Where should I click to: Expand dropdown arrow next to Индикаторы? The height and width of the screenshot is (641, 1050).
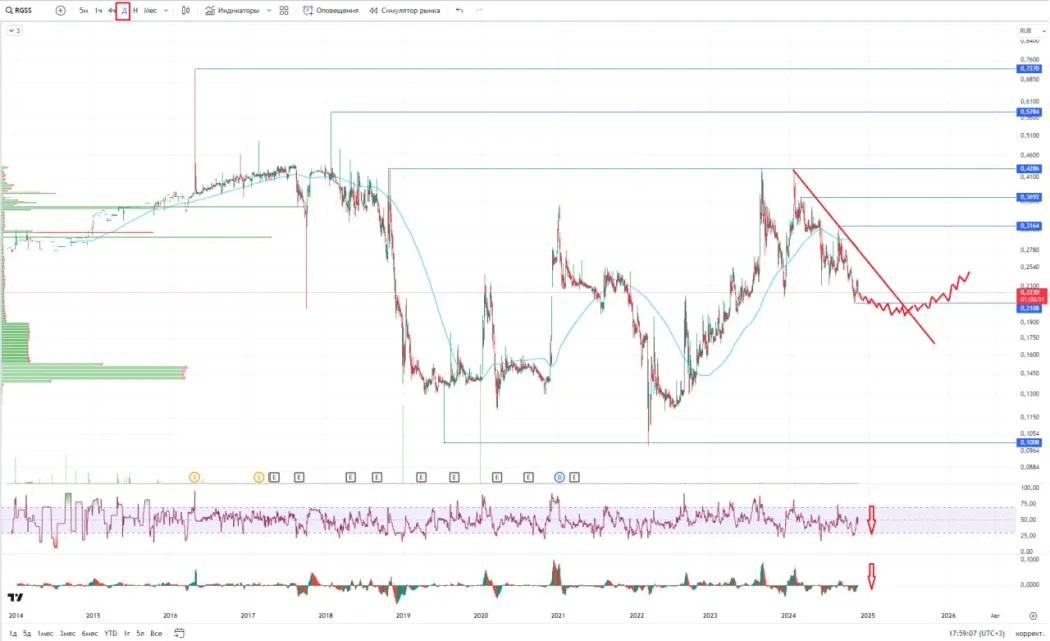coord(269,11)
